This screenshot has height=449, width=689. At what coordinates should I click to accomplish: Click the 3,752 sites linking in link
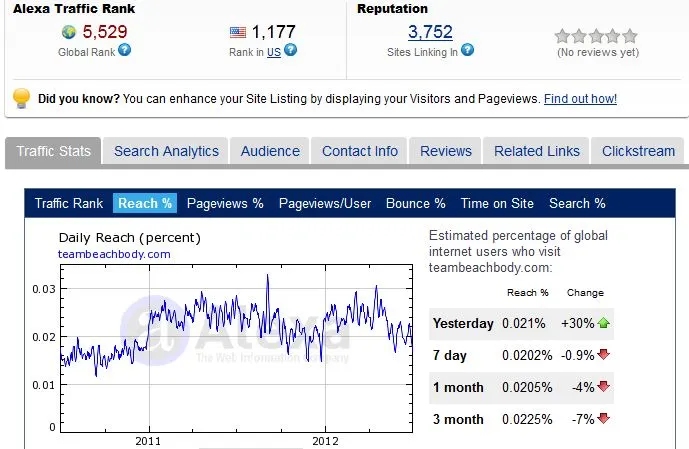430,32
